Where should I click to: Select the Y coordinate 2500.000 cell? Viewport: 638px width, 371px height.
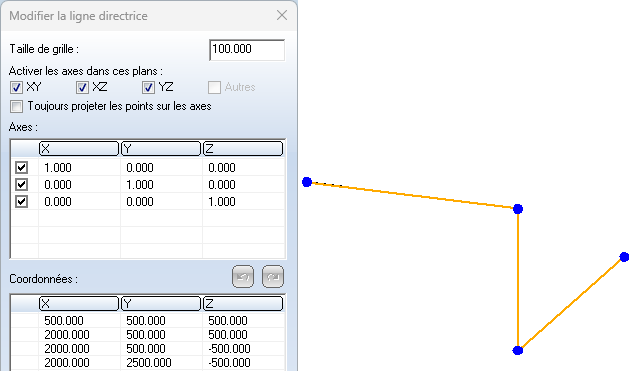(162, 362)
